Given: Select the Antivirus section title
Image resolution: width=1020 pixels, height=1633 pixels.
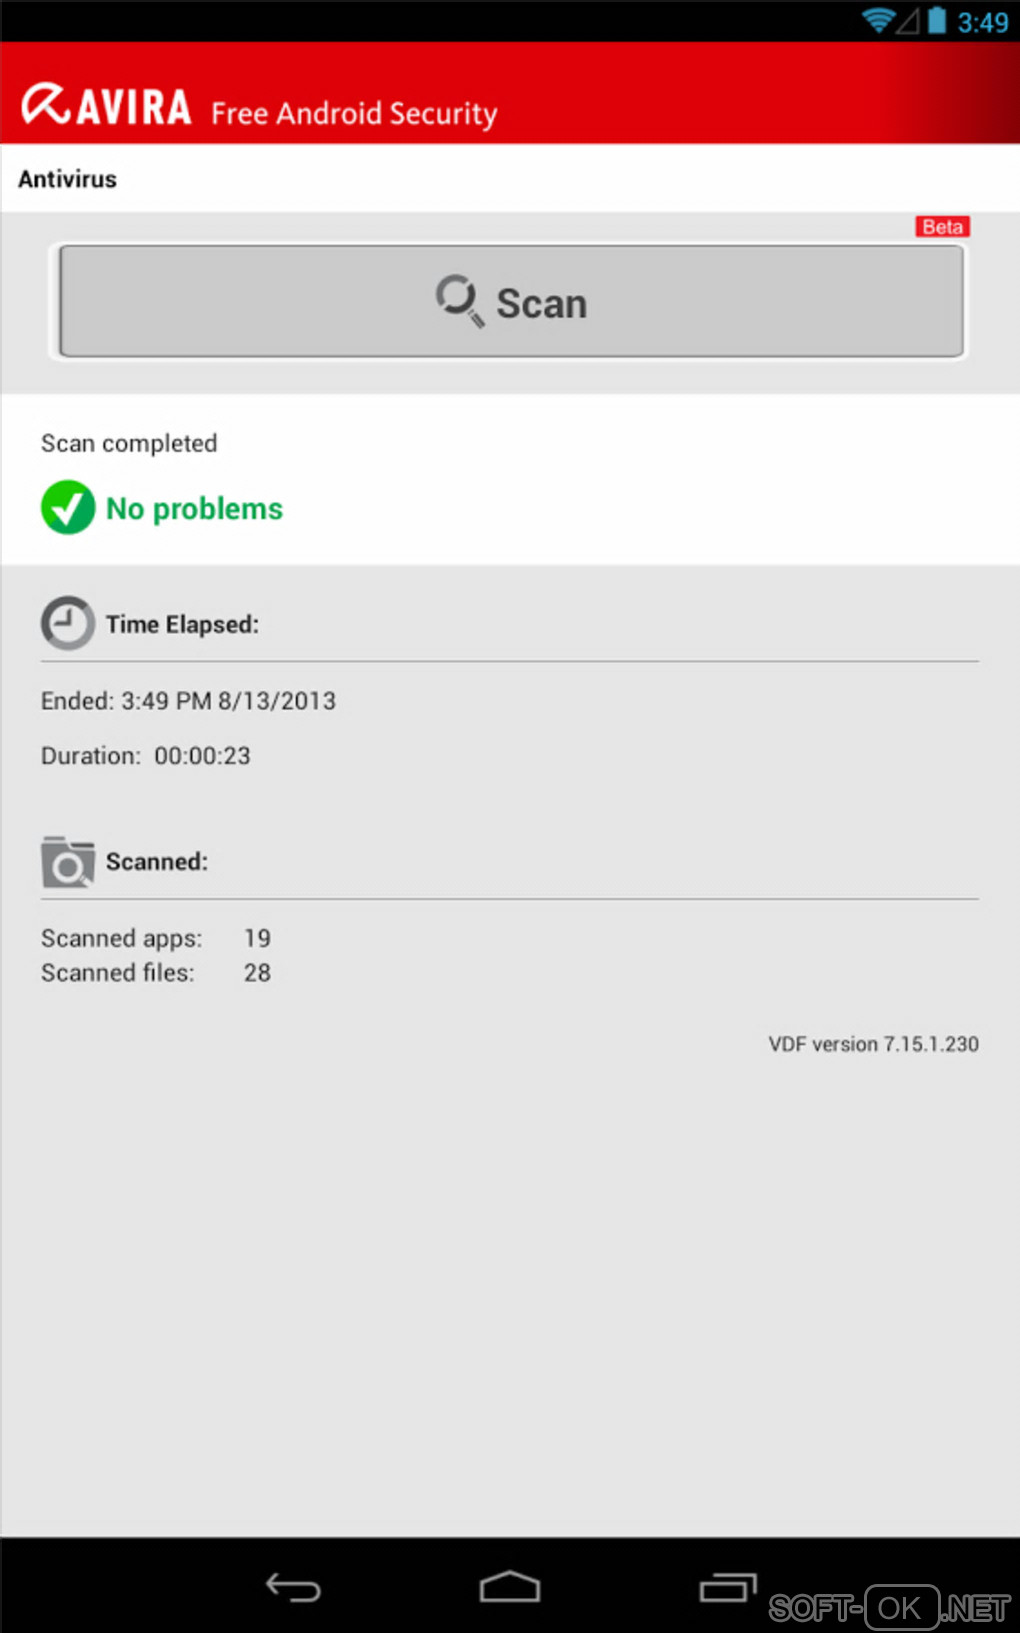Looking at the screenshot, I should 68,179.
